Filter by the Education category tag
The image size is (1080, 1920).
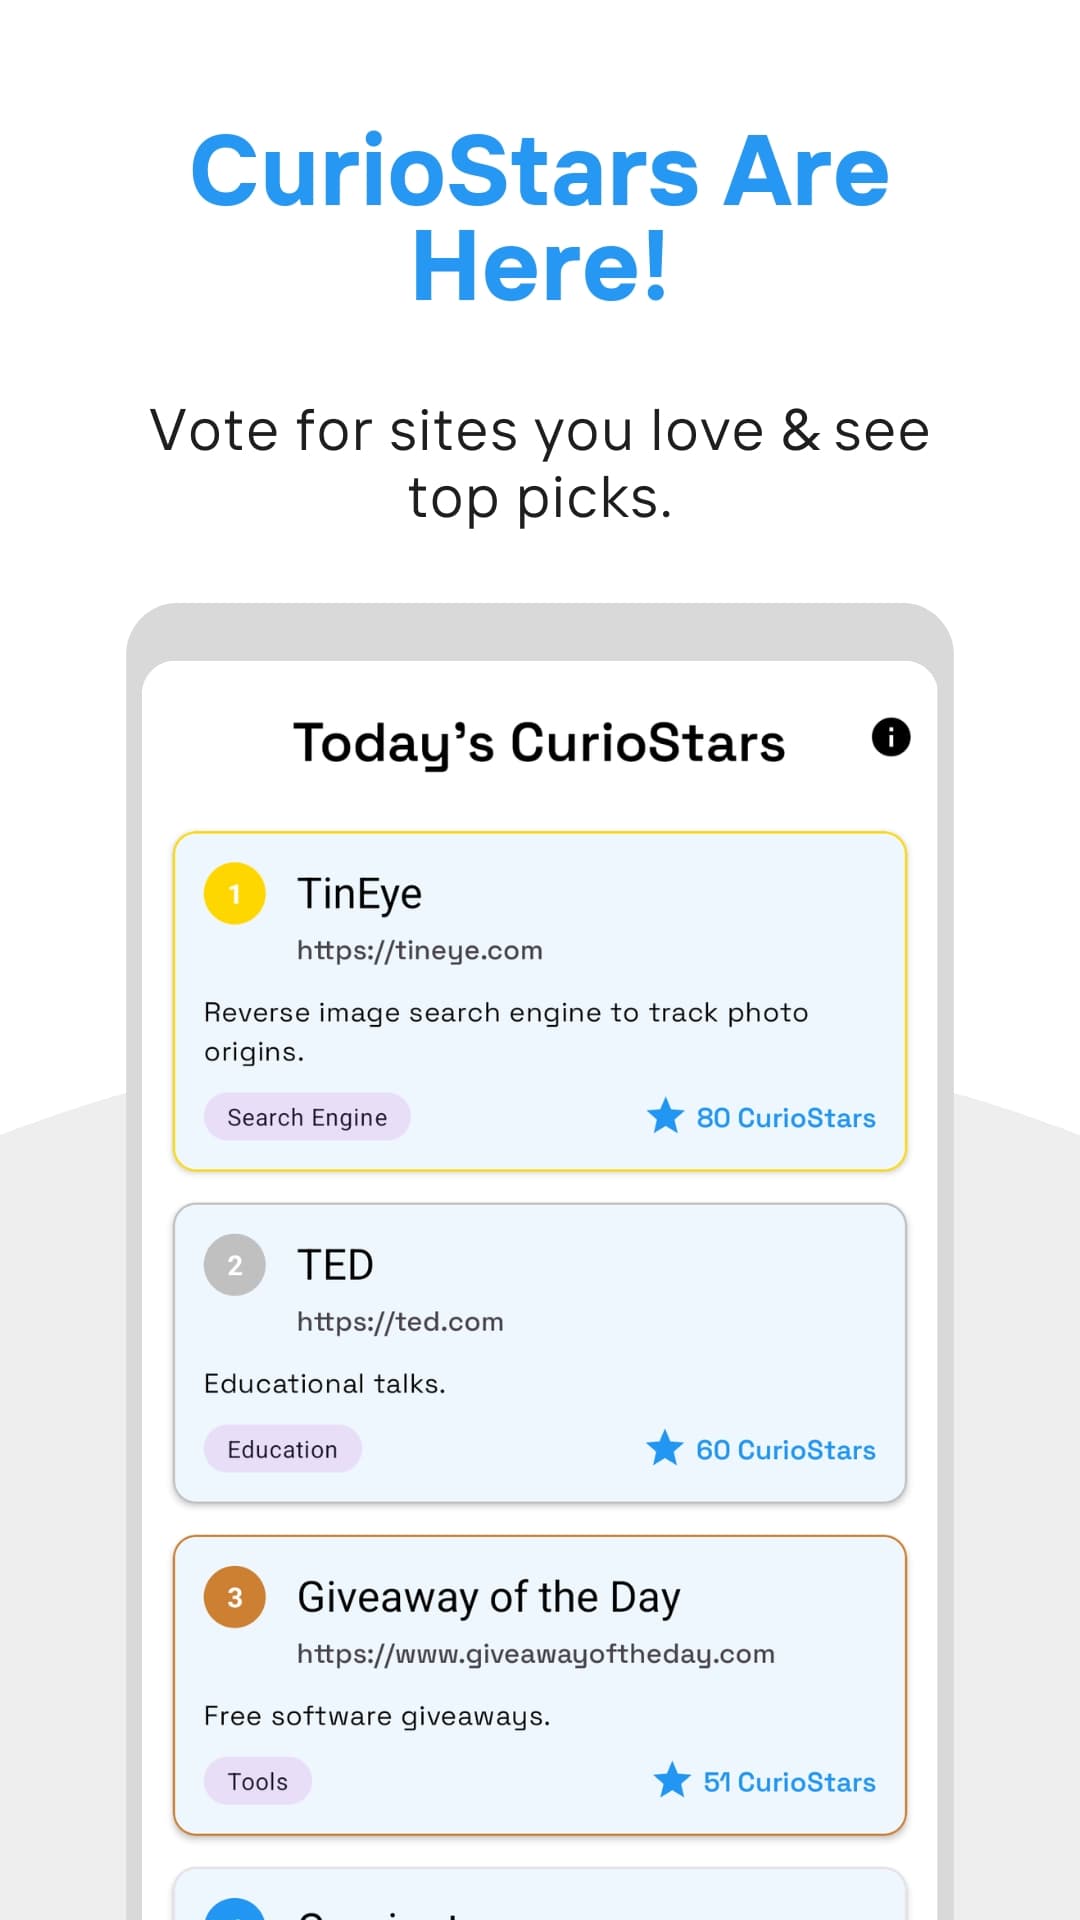click(x=282, y=1448)
